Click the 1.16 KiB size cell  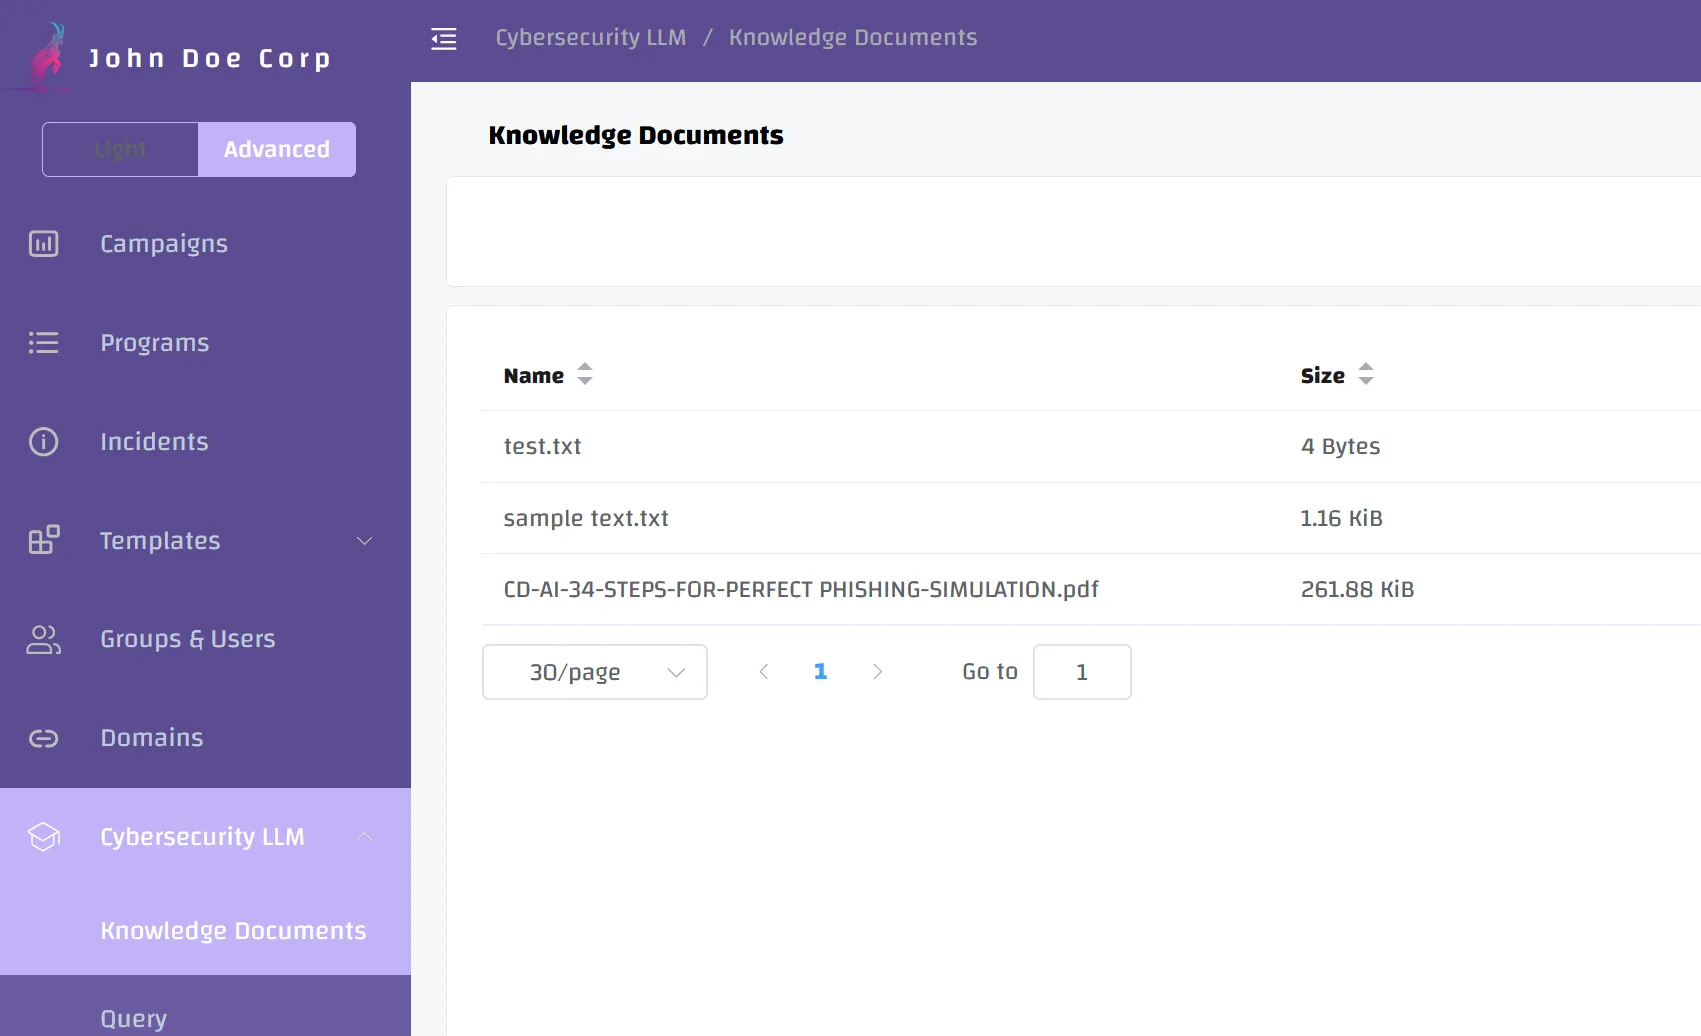coord(1341,518)
